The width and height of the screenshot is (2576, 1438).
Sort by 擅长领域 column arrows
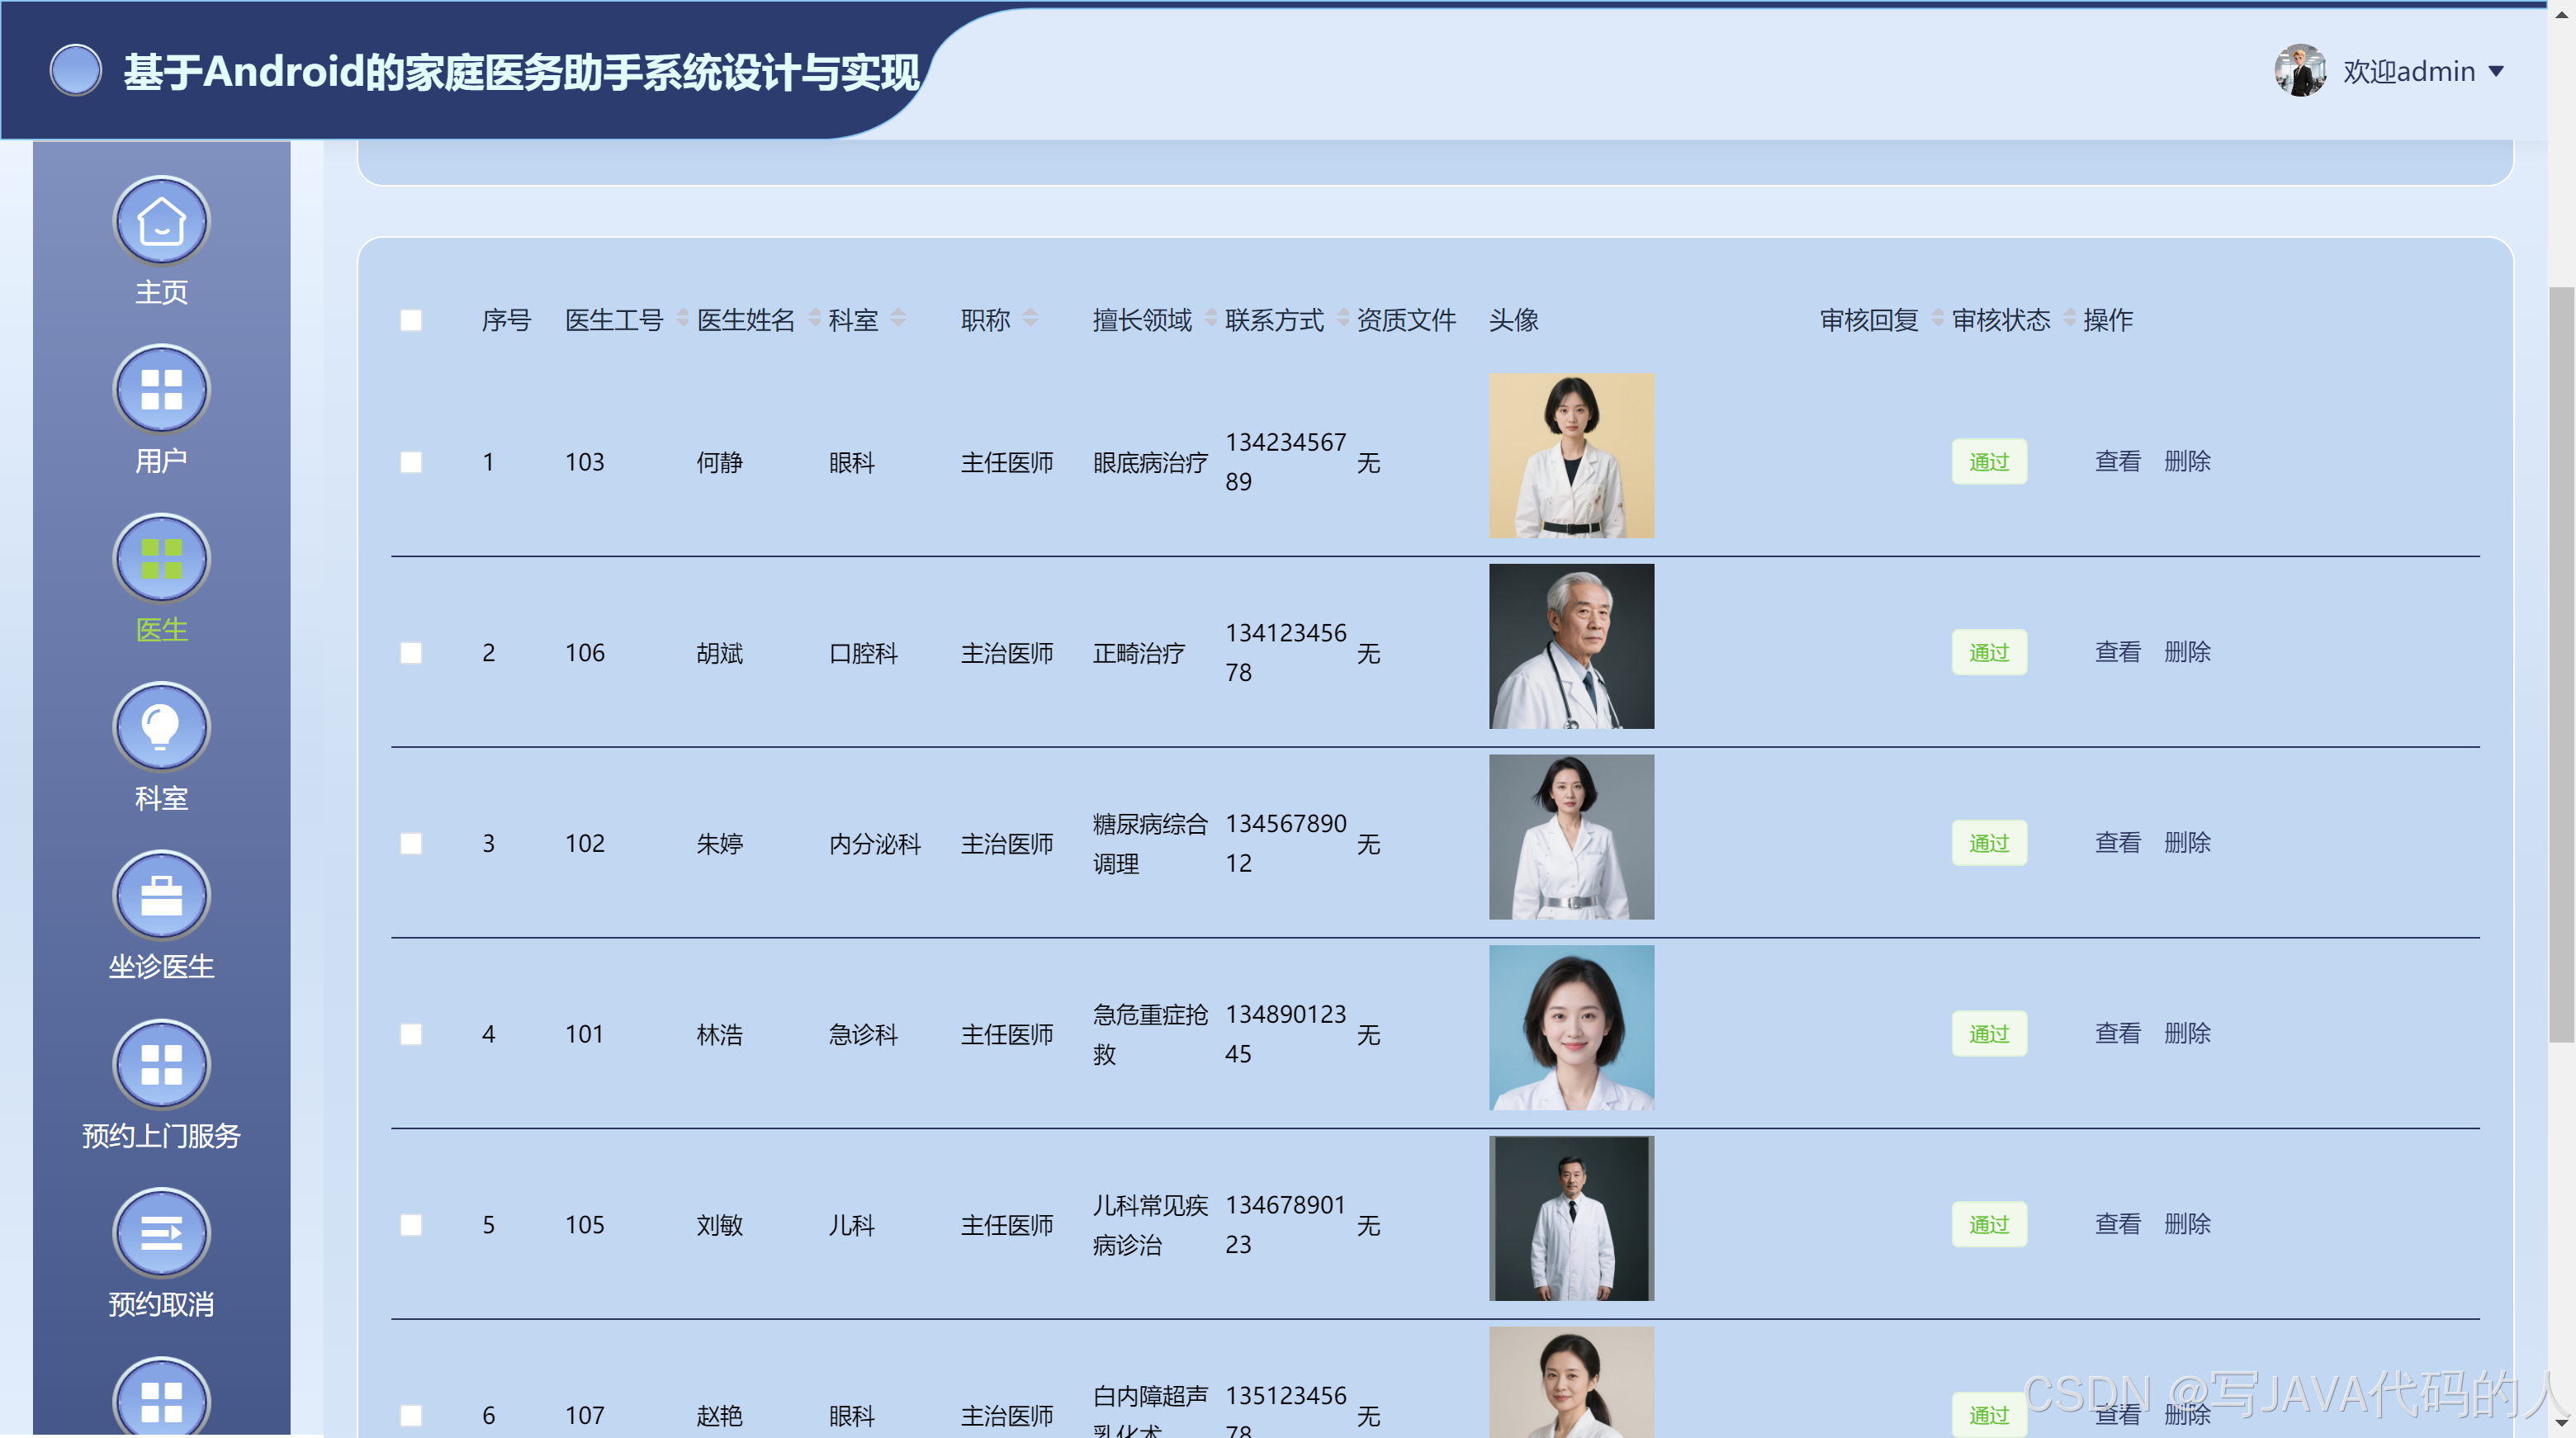click(x=1211, y=318)
